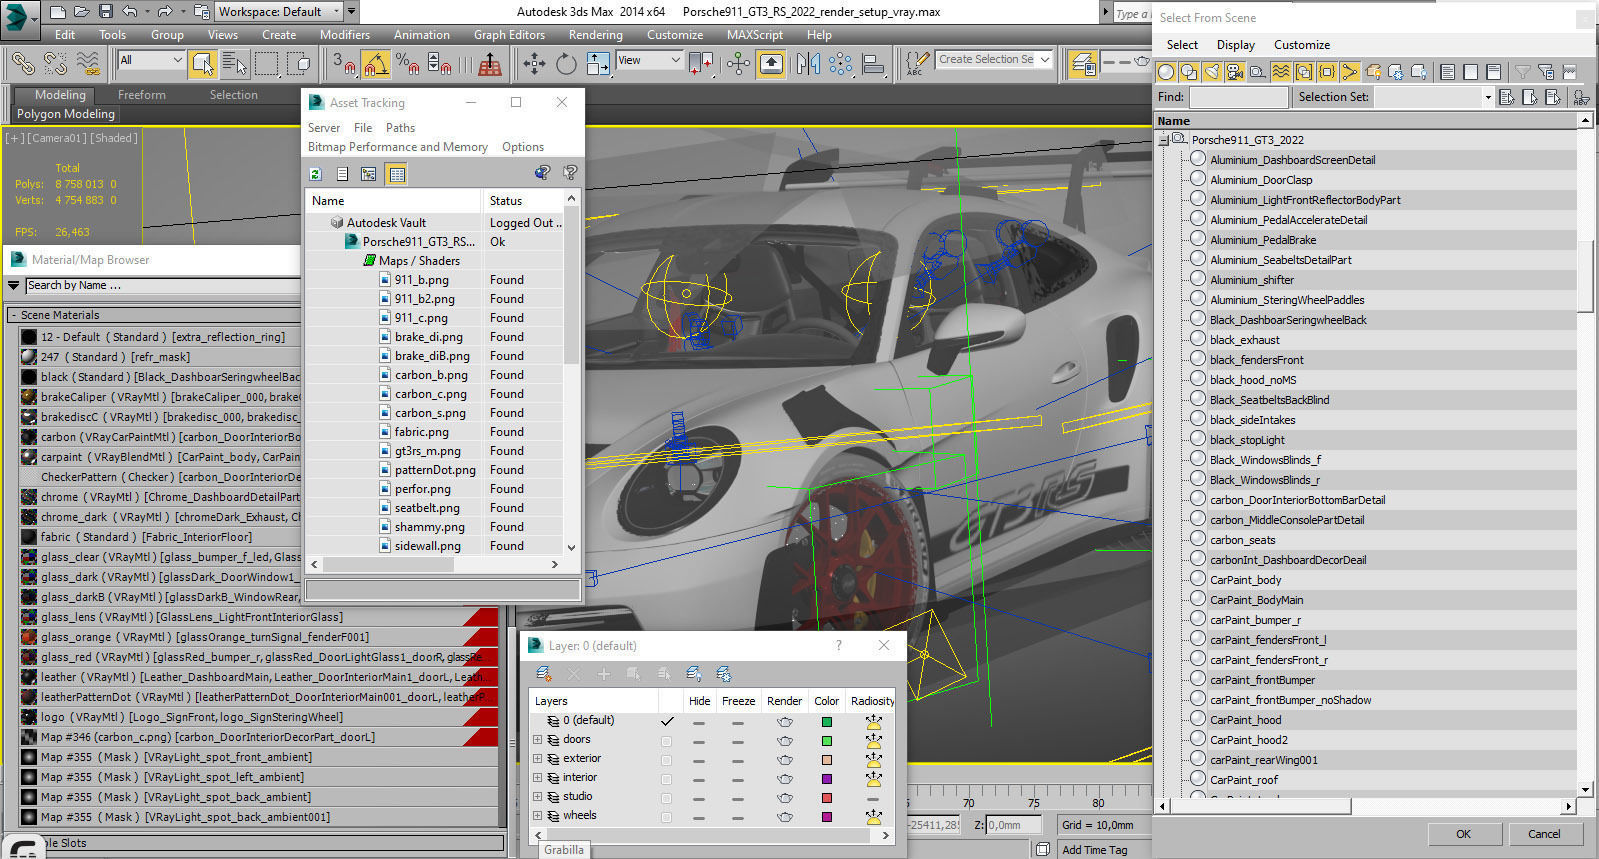The image size is (1599, 859).
Task: Toggle Display Geometry filter in Select From Scene
Action: click(x=1166, y=72)
